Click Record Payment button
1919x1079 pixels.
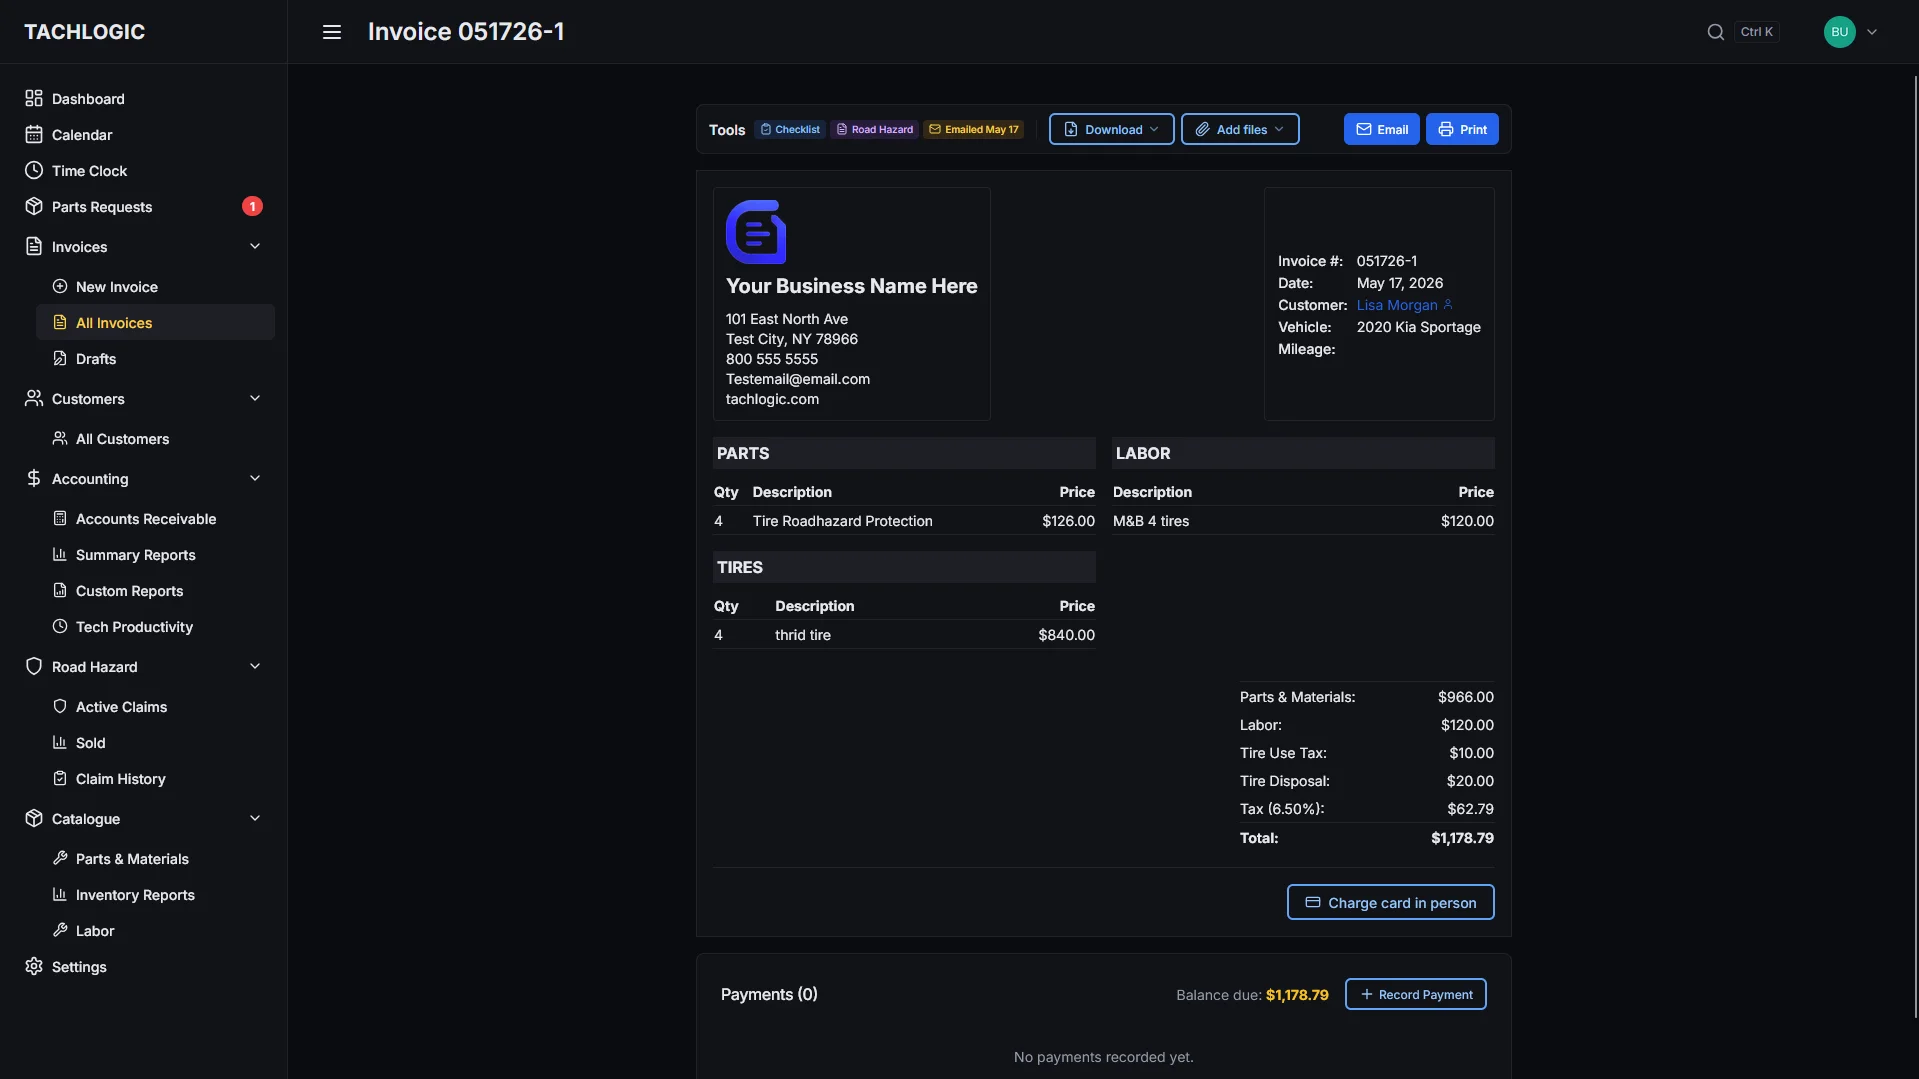coord(1415,994)
